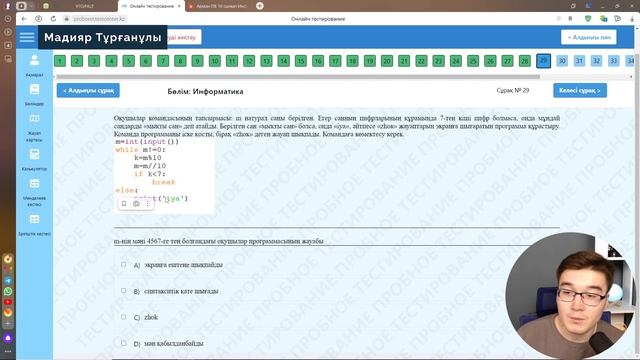640x360 pixels.
Task: Jump to unanswered question number 30
Action: 562,61
